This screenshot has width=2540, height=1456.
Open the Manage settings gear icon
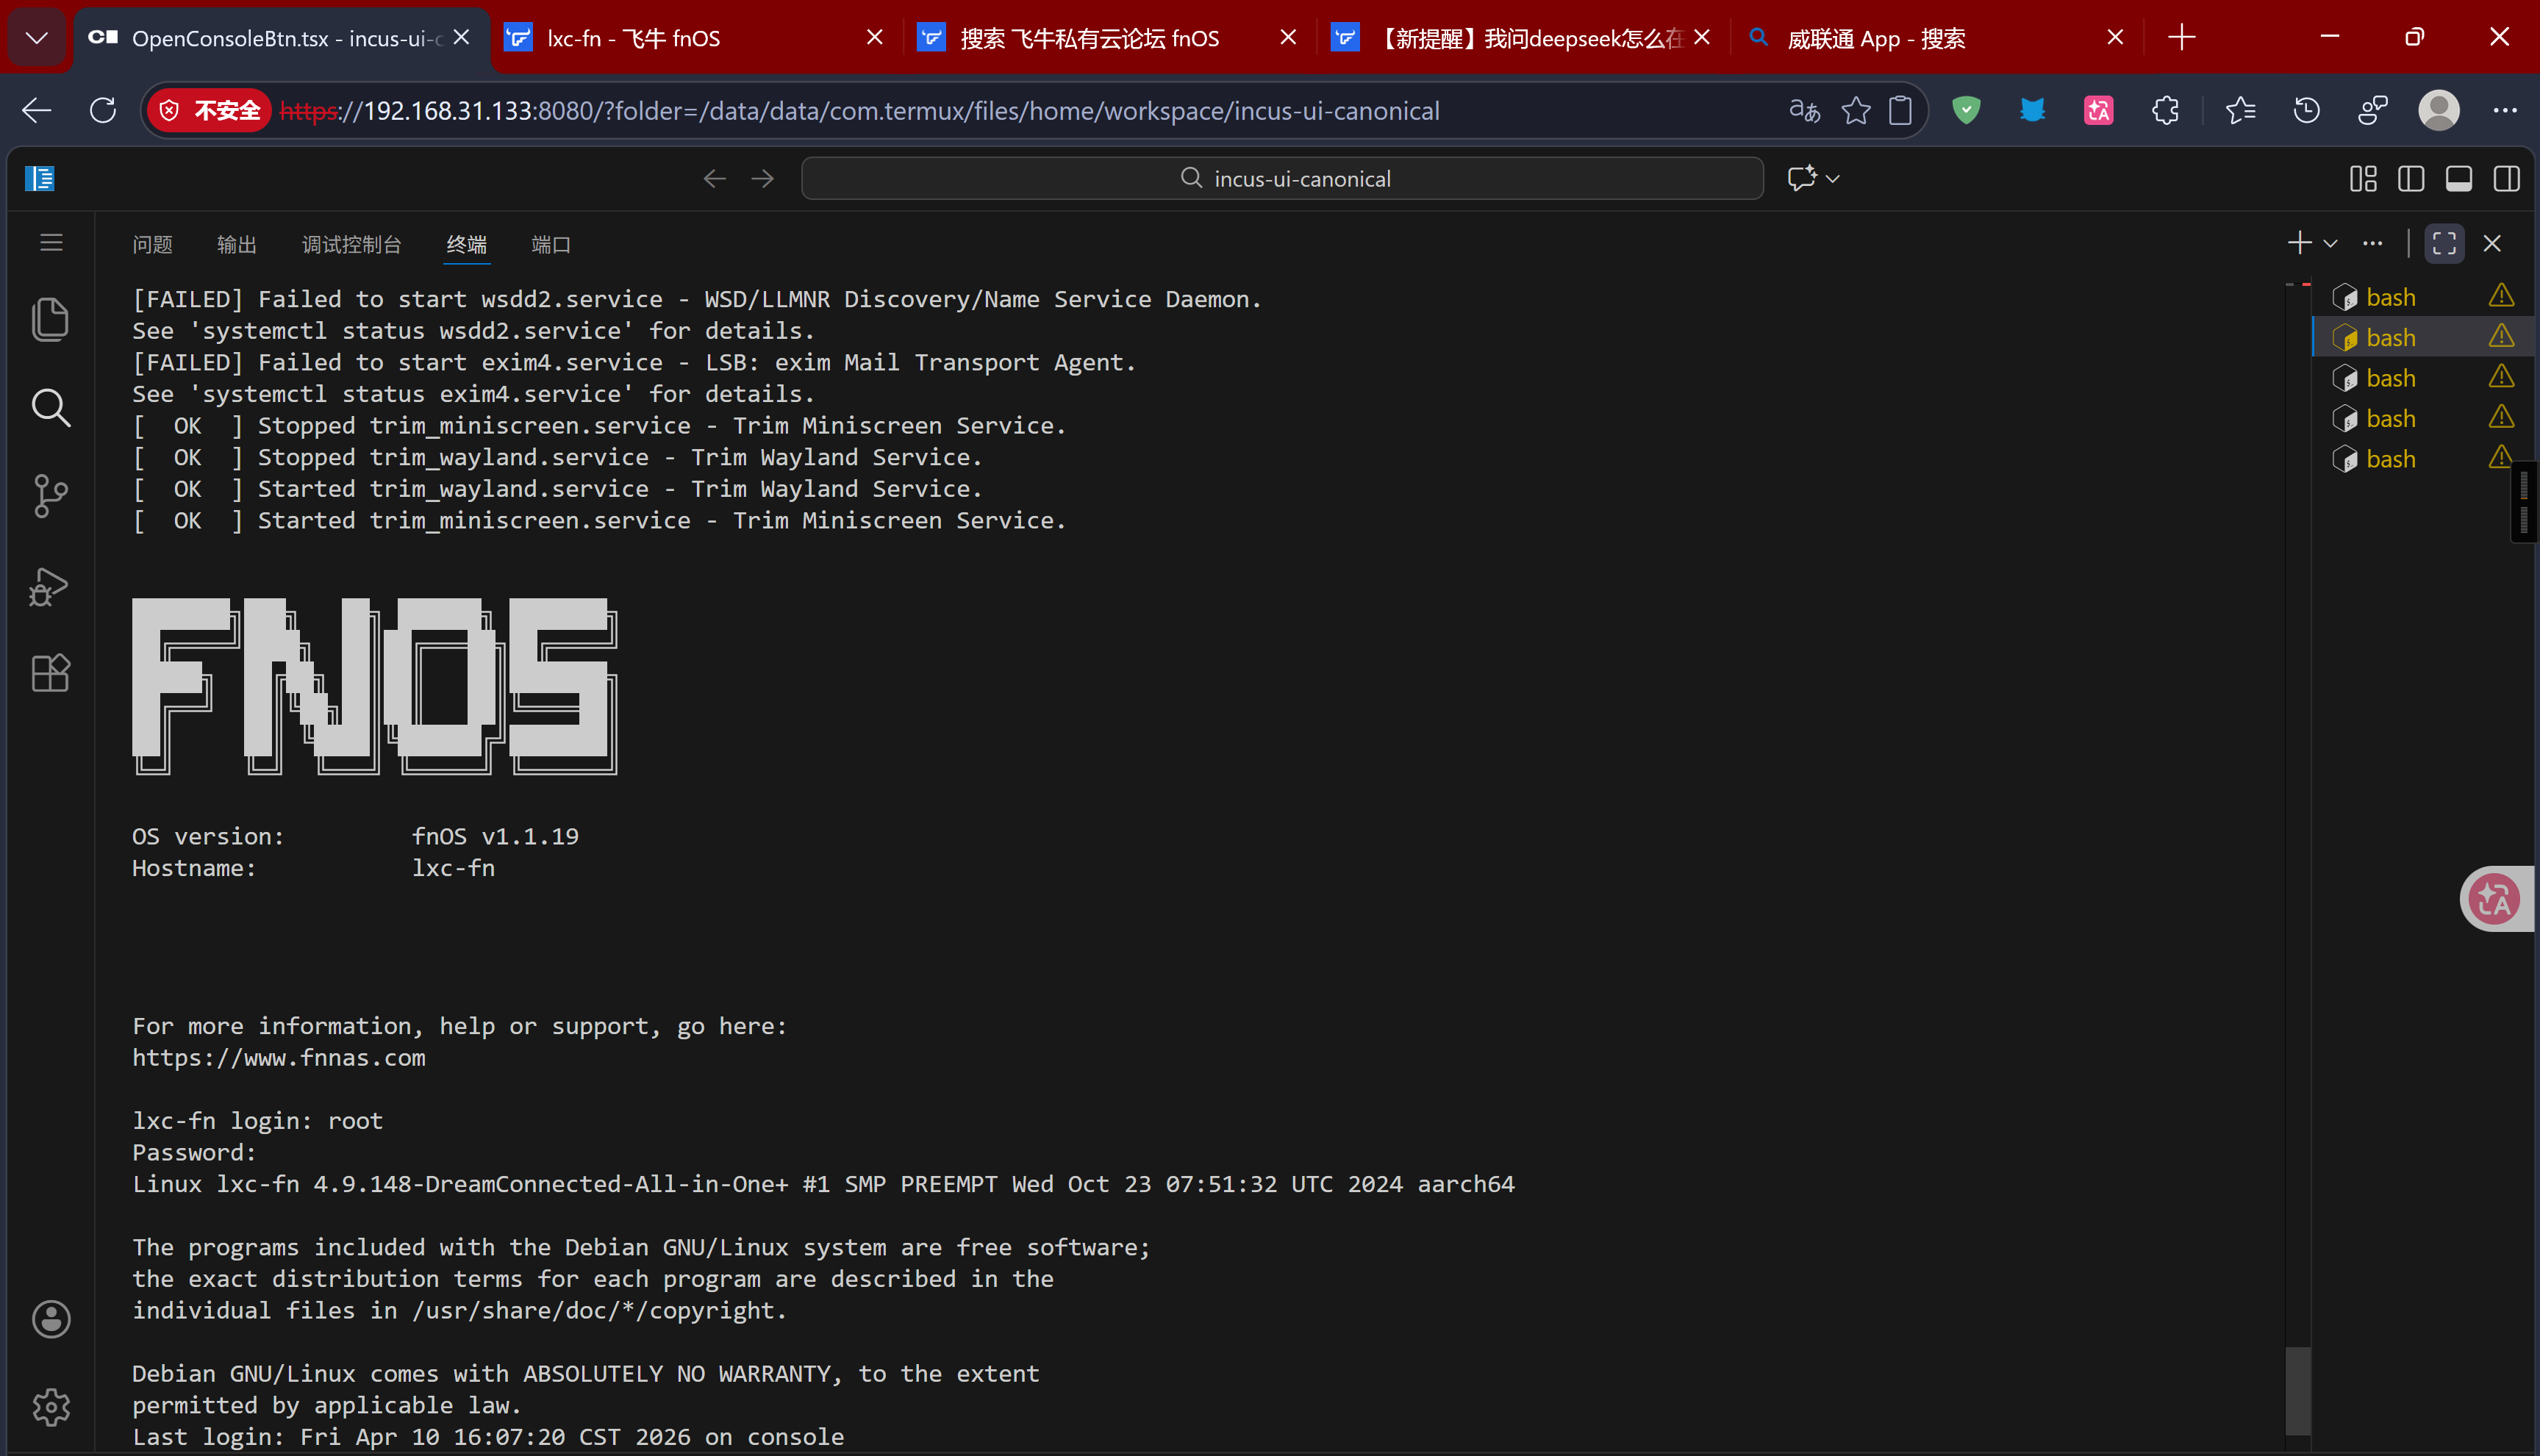pos(50,1407)
